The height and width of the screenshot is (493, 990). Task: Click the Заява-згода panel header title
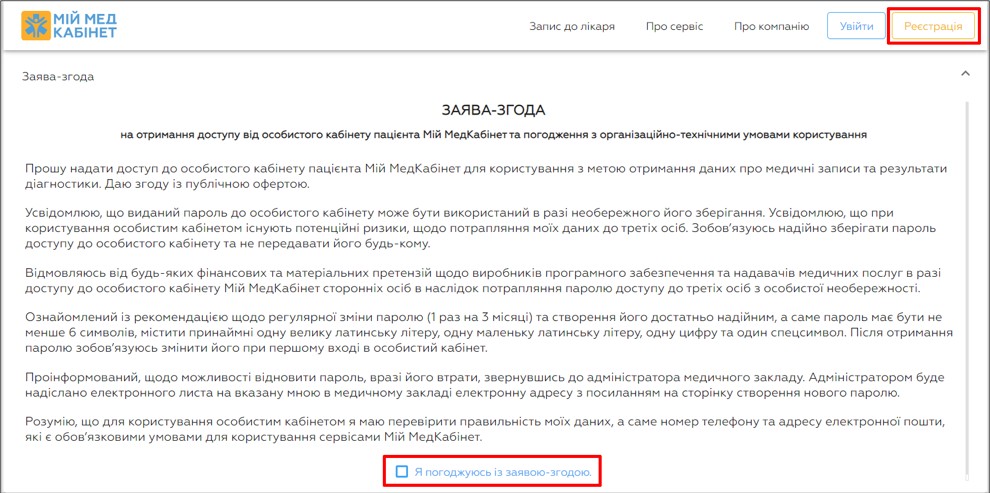tap(58, 76)
